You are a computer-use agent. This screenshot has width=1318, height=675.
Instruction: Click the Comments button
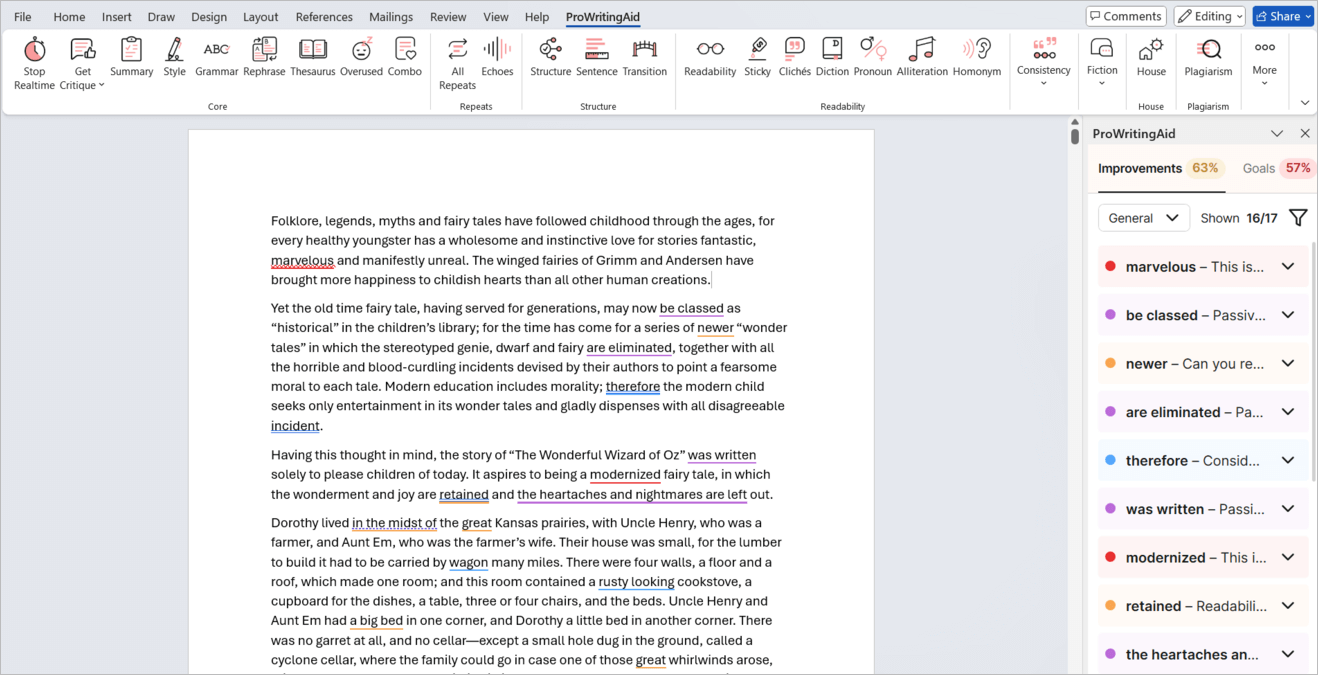[x=1125, y=16]
